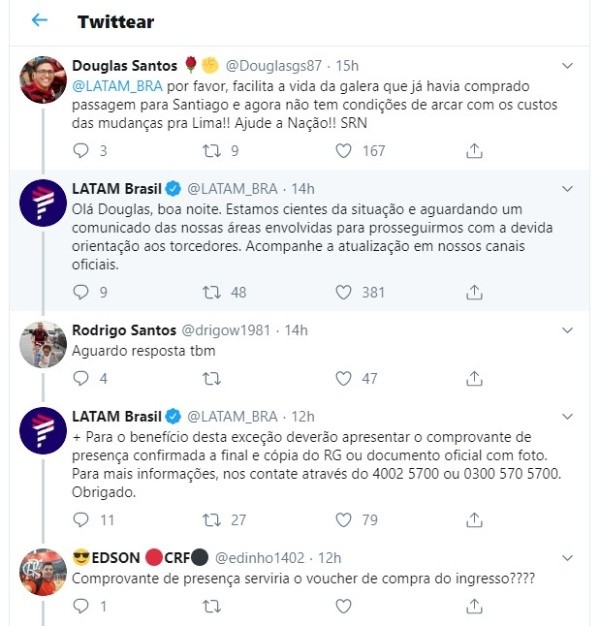
Task: Expand the menu on Rodrigo Santos's tweet
Action: tap(568, 331)
